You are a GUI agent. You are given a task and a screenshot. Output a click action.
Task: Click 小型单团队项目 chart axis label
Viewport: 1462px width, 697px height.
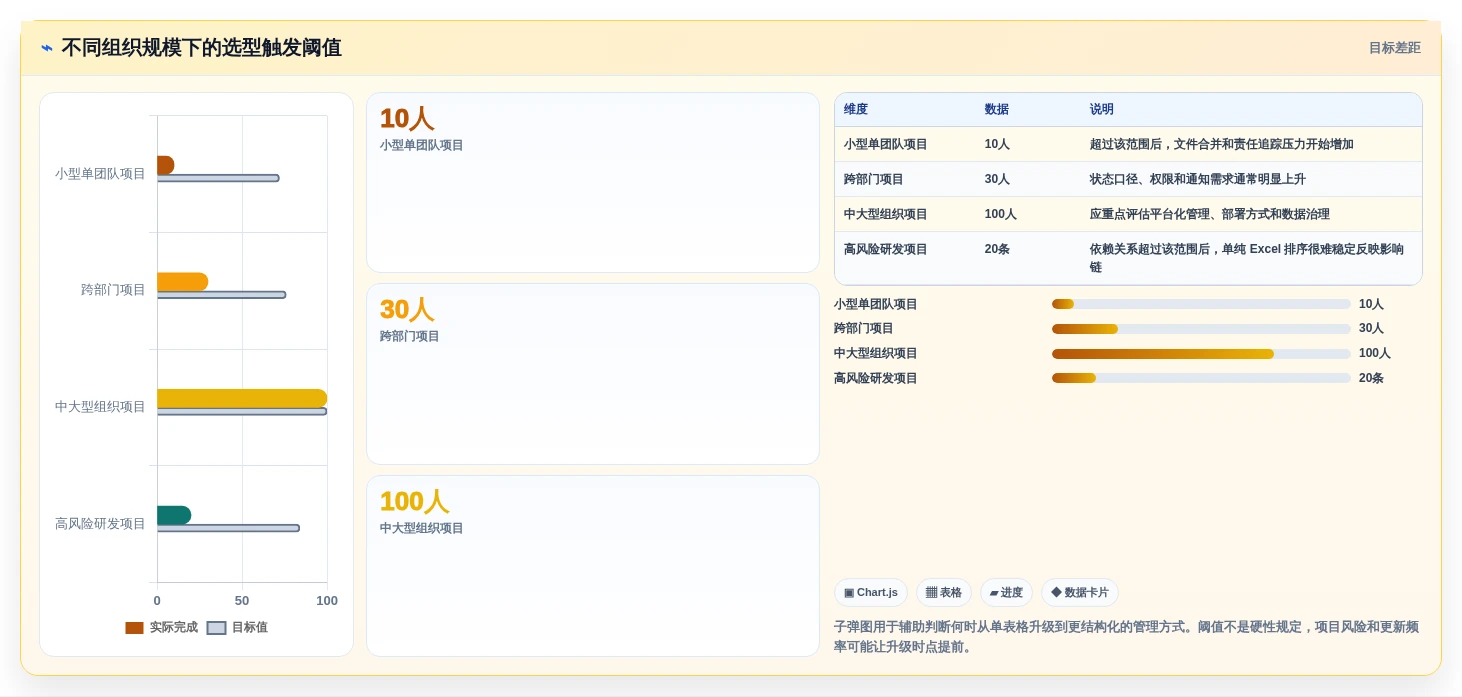point(100,173)
